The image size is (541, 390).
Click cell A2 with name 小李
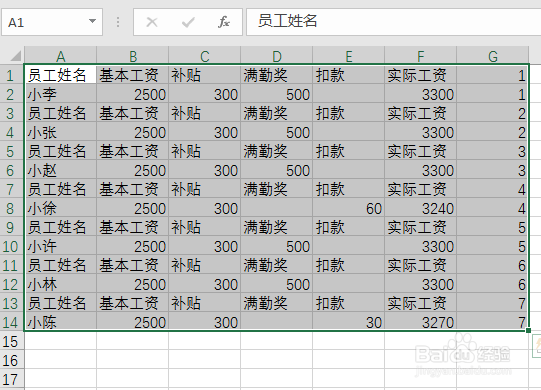(x=60, y=94)
